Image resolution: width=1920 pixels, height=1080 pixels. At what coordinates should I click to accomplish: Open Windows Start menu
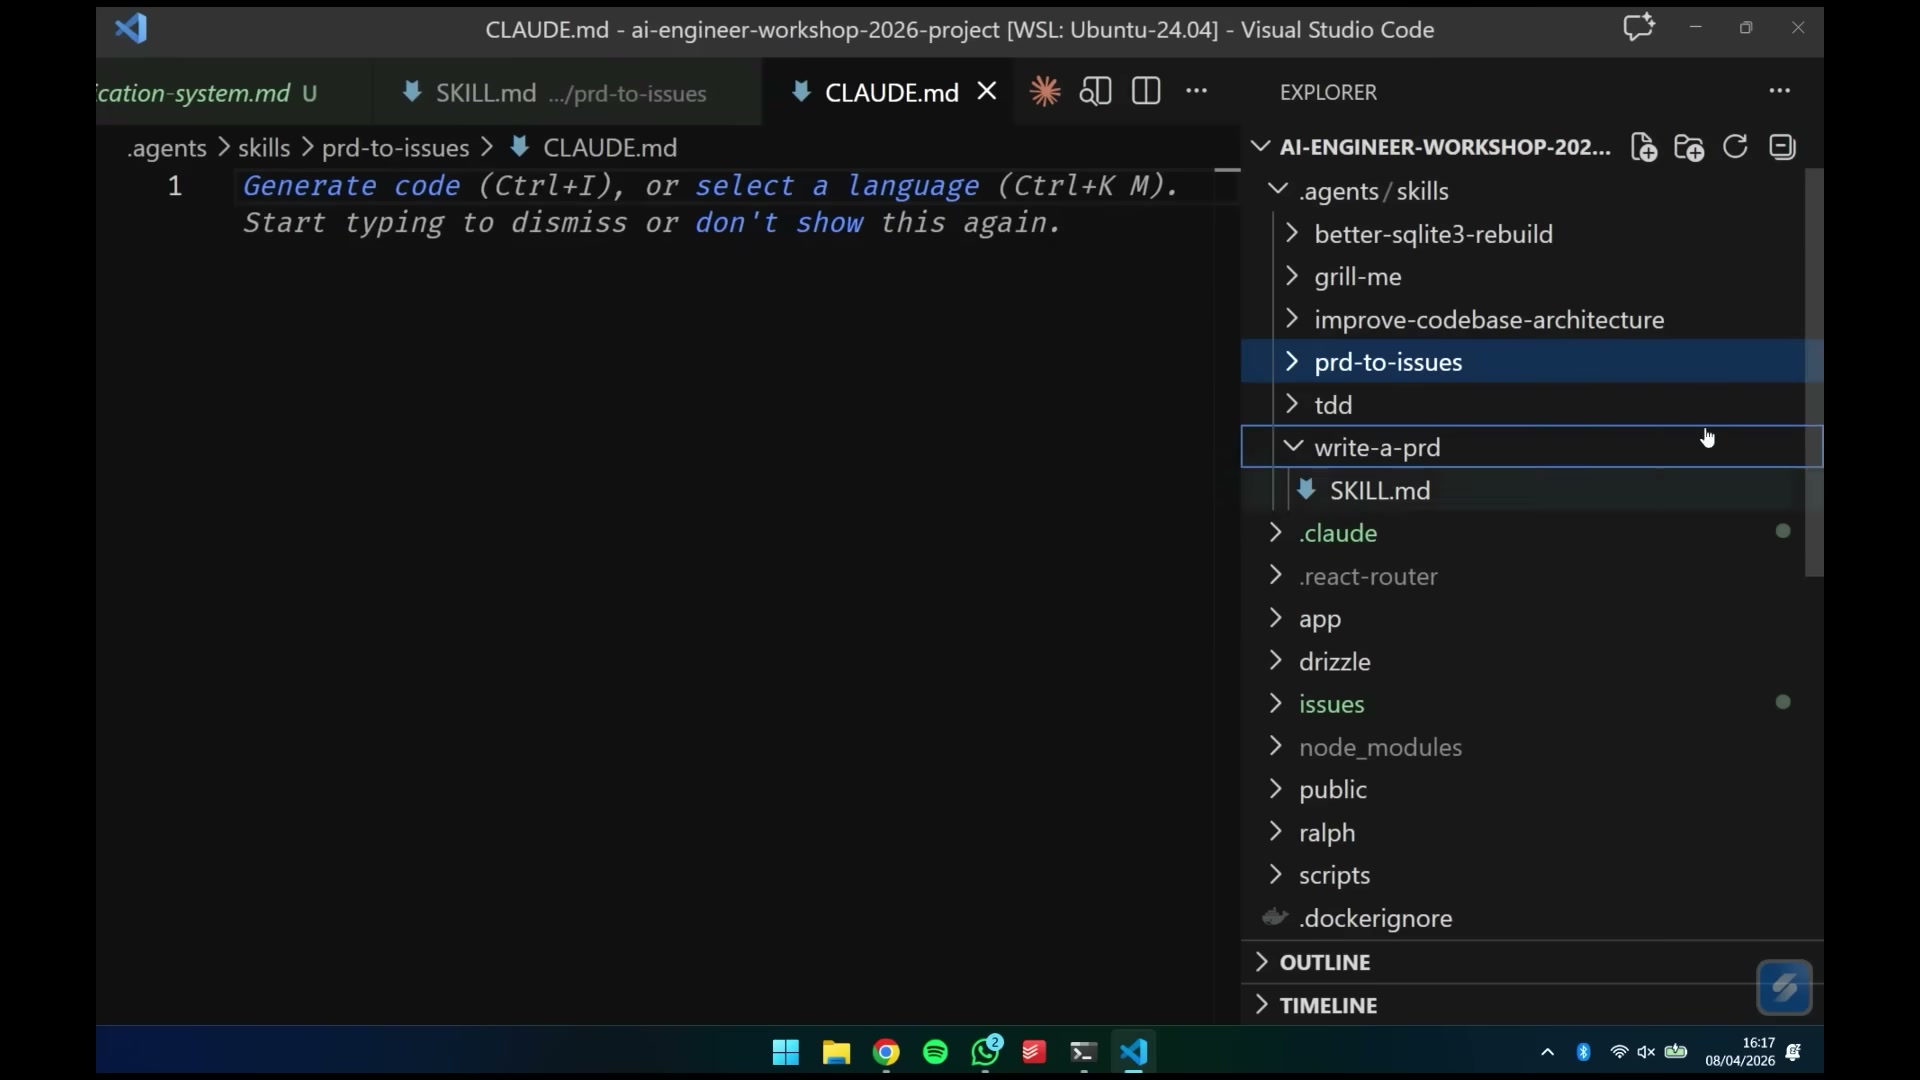pyautogui.click(x=786, y=1052)
